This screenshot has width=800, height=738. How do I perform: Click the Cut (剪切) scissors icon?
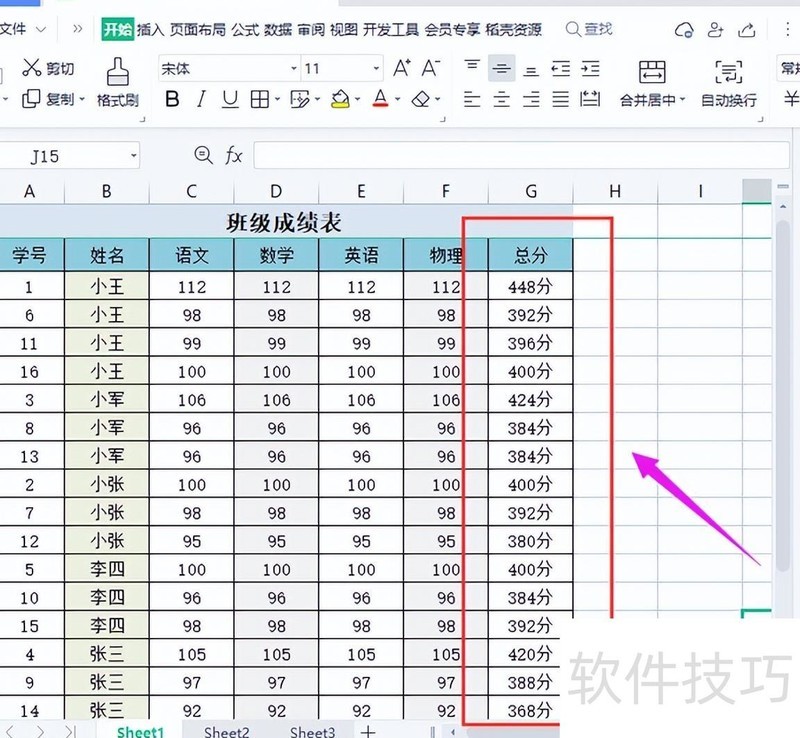pyautogui.click(x=33, y=69)
